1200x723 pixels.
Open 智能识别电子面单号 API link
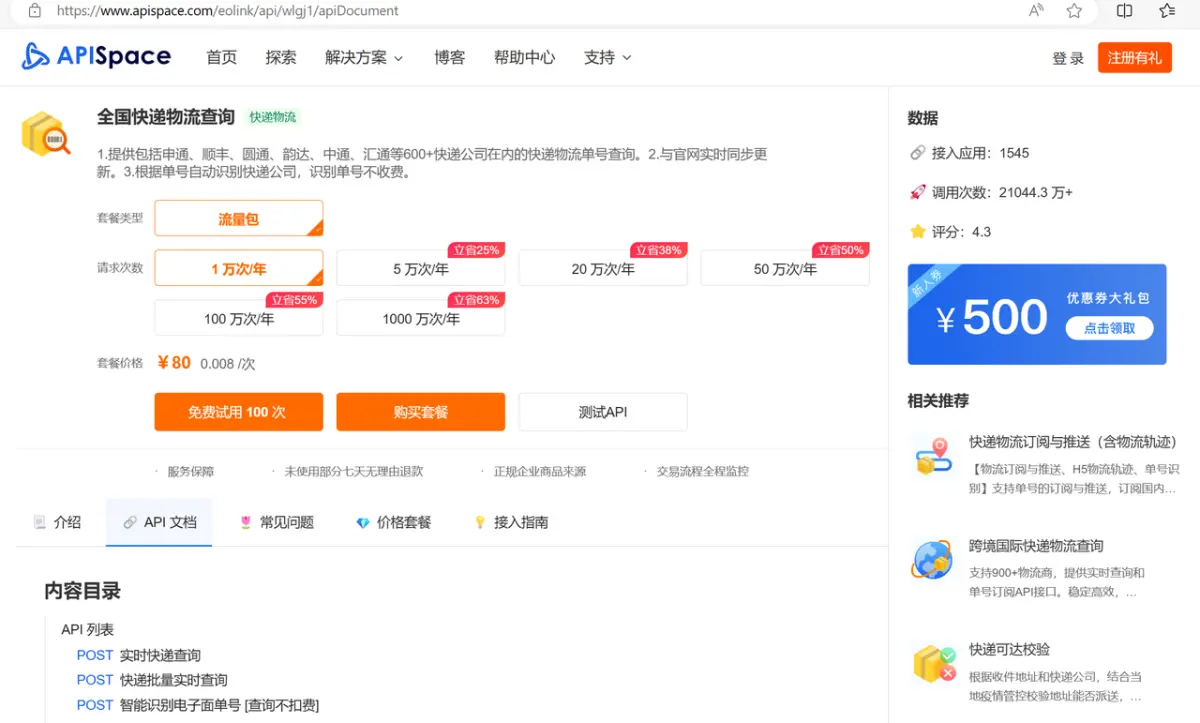click(219, 705)
